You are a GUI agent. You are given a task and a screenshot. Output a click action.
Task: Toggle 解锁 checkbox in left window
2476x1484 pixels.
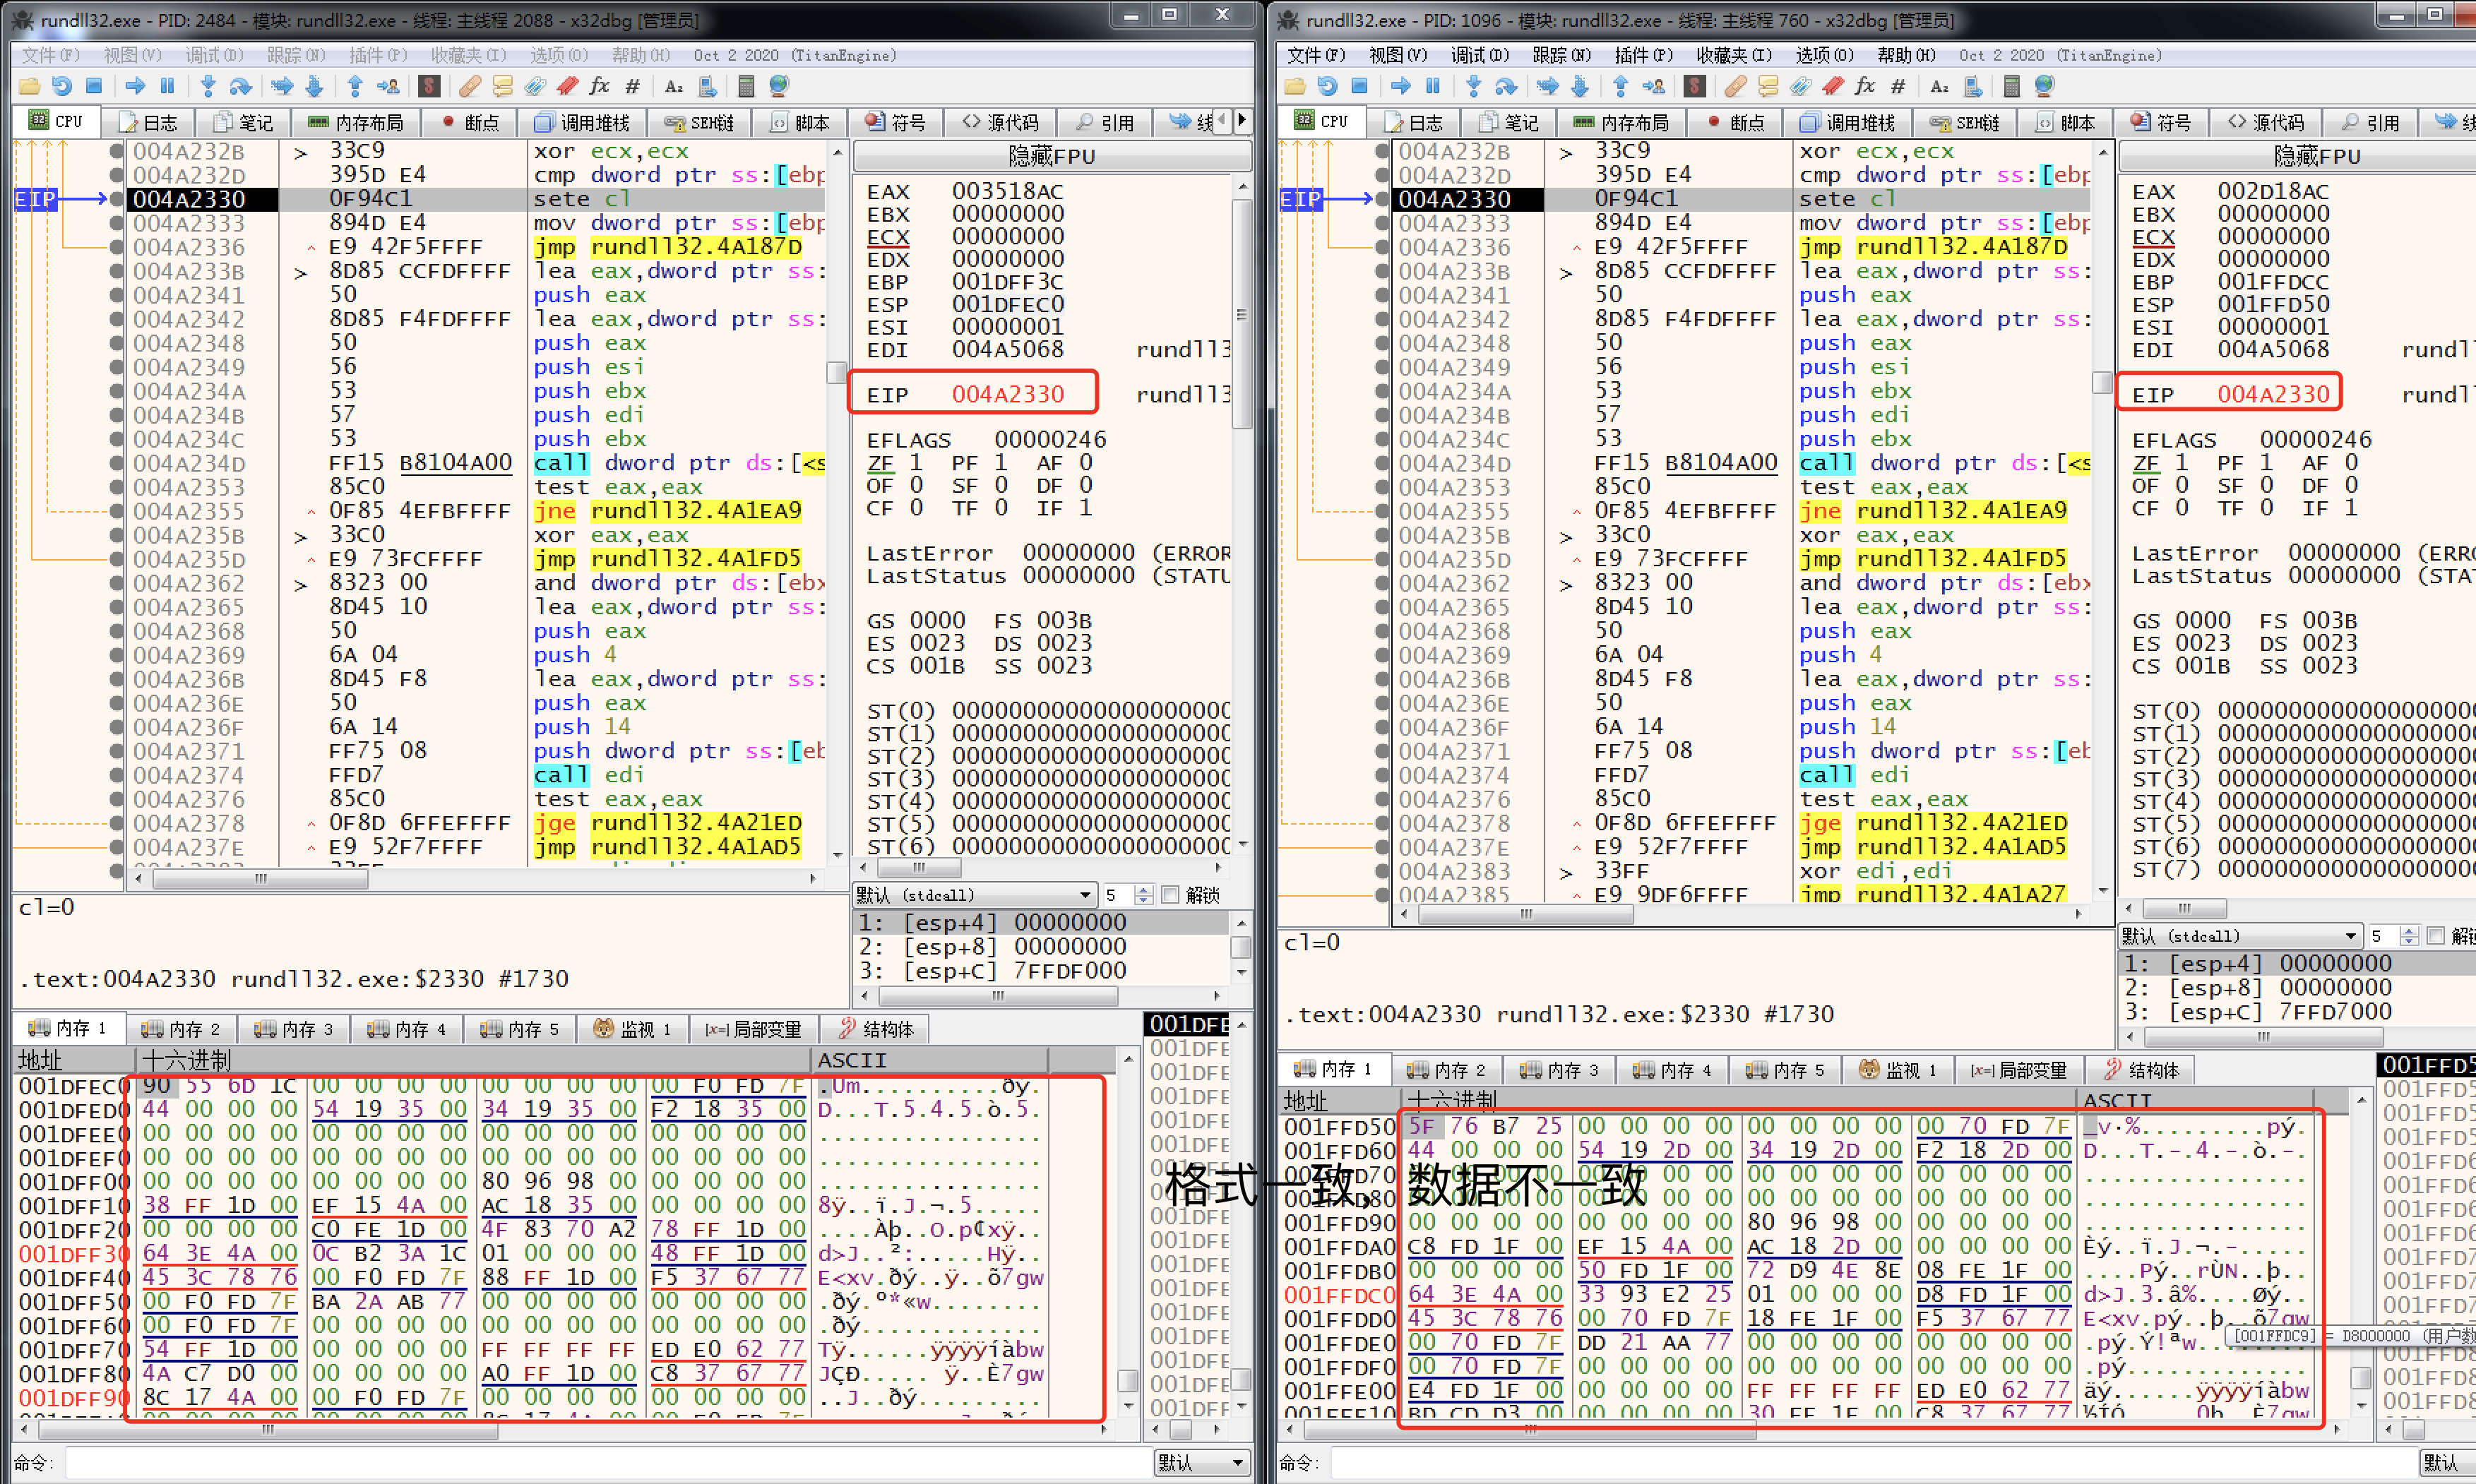pyautogui.click(x=1170, y=895)
